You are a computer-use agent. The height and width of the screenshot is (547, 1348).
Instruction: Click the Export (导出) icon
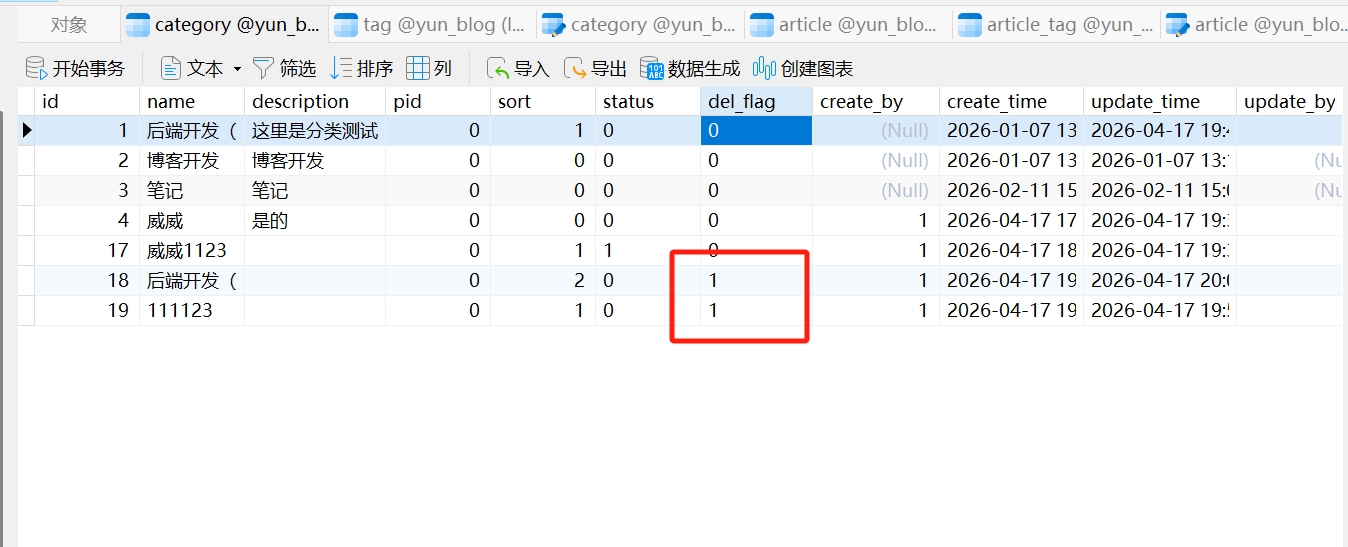pyautogui.click(x=575, y=68)
